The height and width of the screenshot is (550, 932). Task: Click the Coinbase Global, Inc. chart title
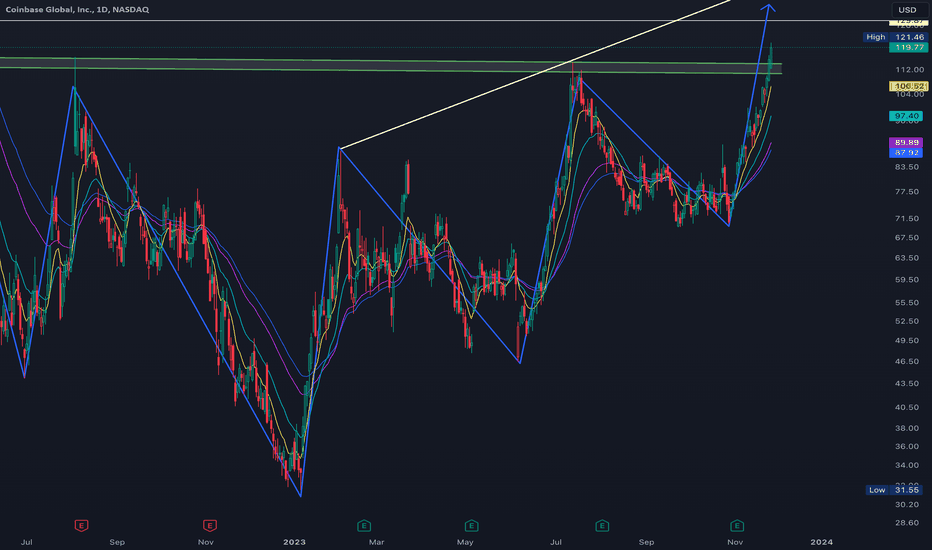pos(77,10)
